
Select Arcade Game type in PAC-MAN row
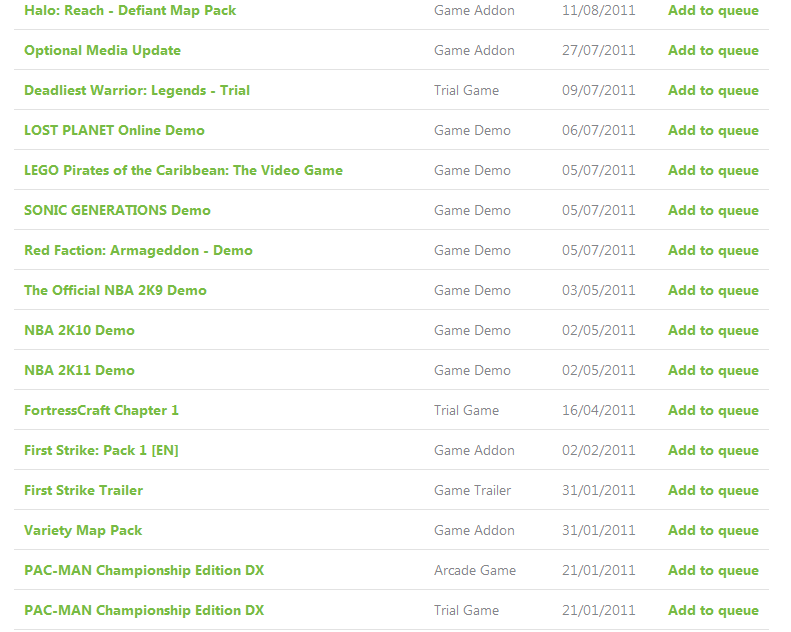click(x=475, y=570)
